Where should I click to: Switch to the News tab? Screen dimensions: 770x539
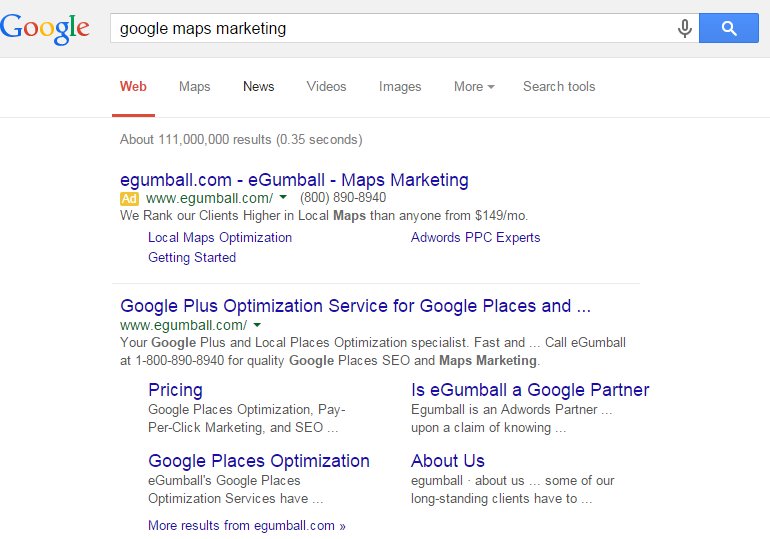point(258,87)
